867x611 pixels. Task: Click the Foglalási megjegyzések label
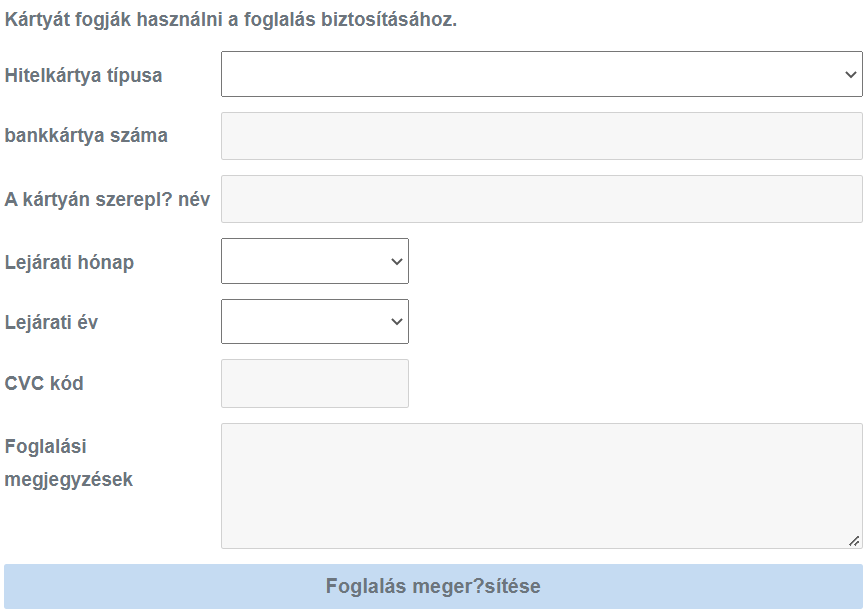[x=68, y=462]
